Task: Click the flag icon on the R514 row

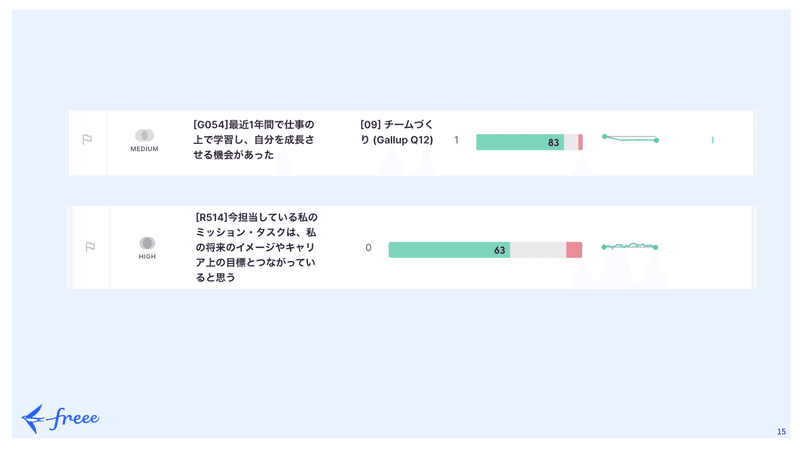Action: [x=90, y=247]
